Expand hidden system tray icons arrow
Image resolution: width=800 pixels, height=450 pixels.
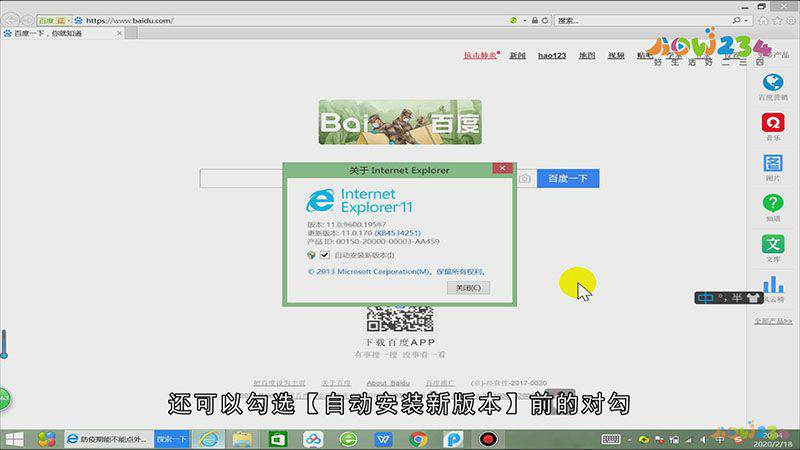tap(629, 440)
